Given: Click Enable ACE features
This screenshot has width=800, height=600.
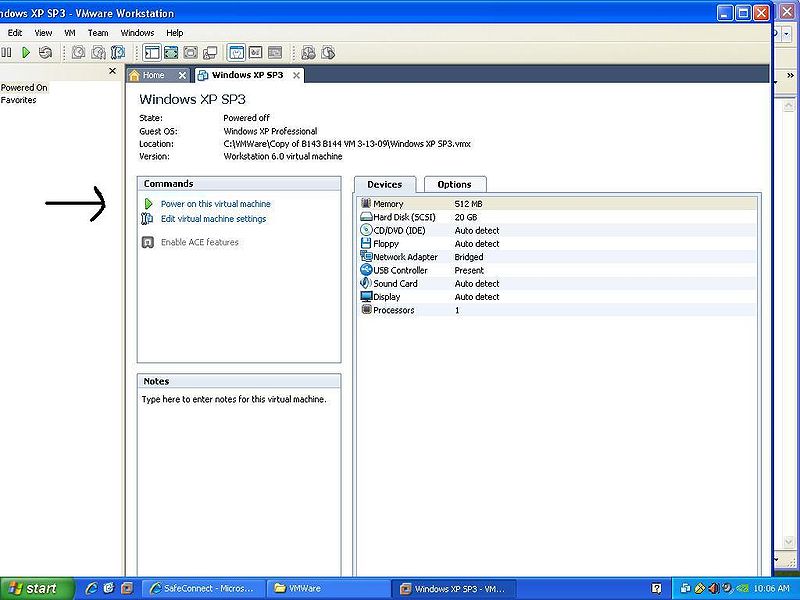Looking at the screenshot, I should (x=200, y=242).
